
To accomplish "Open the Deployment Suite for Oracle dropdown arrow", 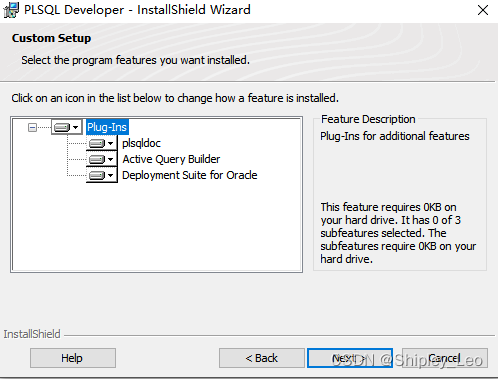I will [x=111, y=175].
